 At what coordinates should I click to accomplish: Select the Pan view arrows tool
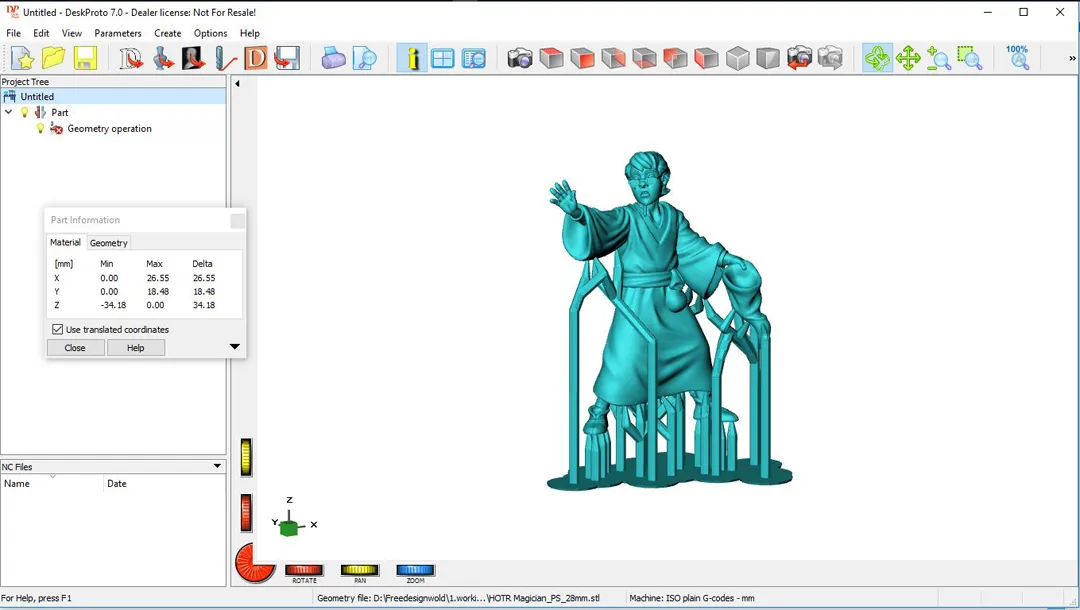pos(908,58)
